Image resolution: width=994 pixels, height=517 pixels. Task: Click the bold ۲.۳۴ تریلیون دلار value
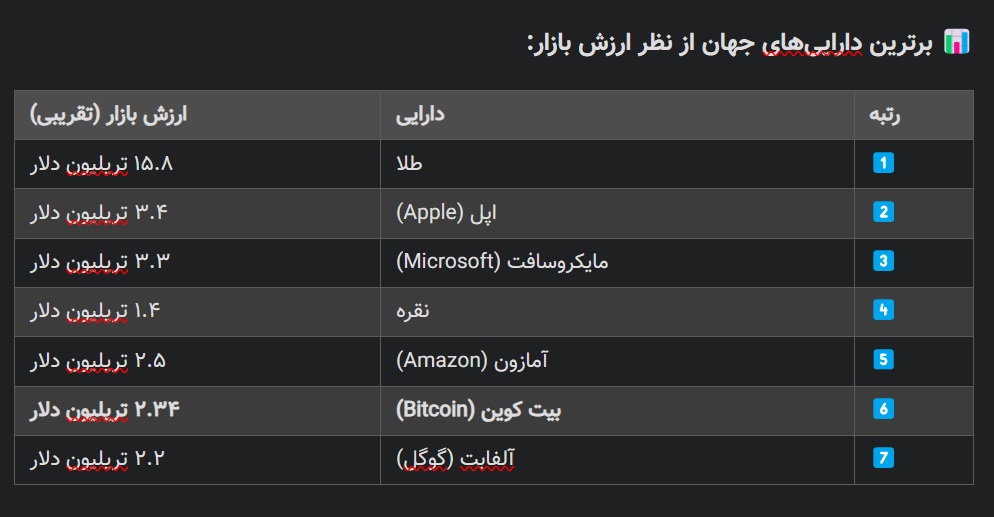click(105, 410)
